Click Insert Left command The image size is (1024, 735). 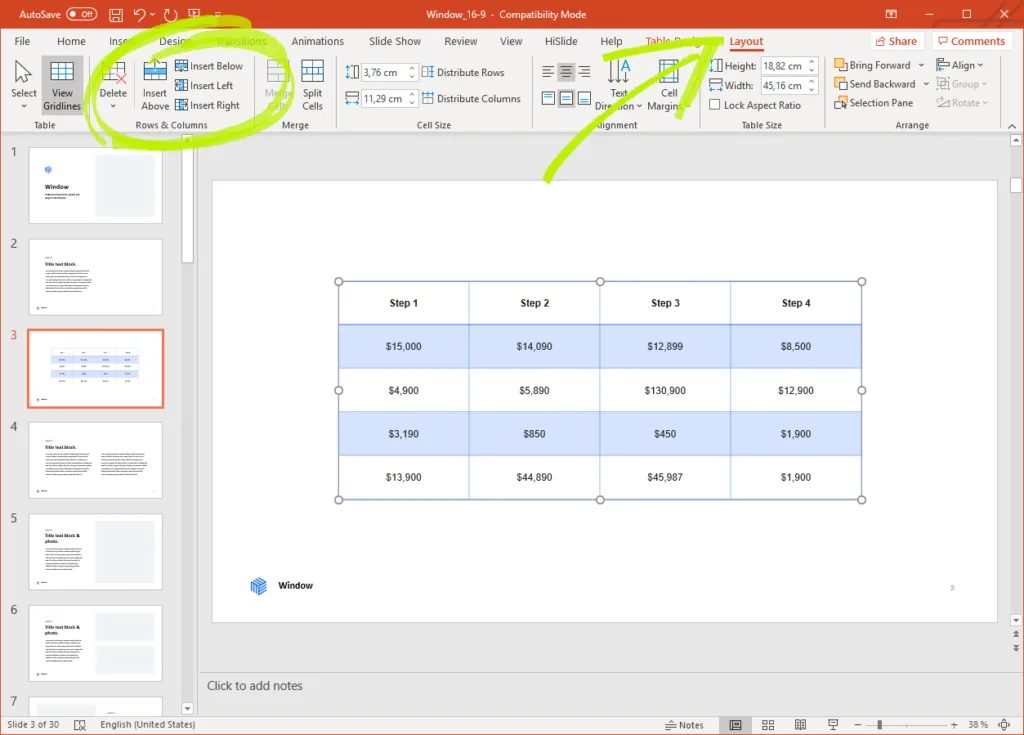click(204, 86)
